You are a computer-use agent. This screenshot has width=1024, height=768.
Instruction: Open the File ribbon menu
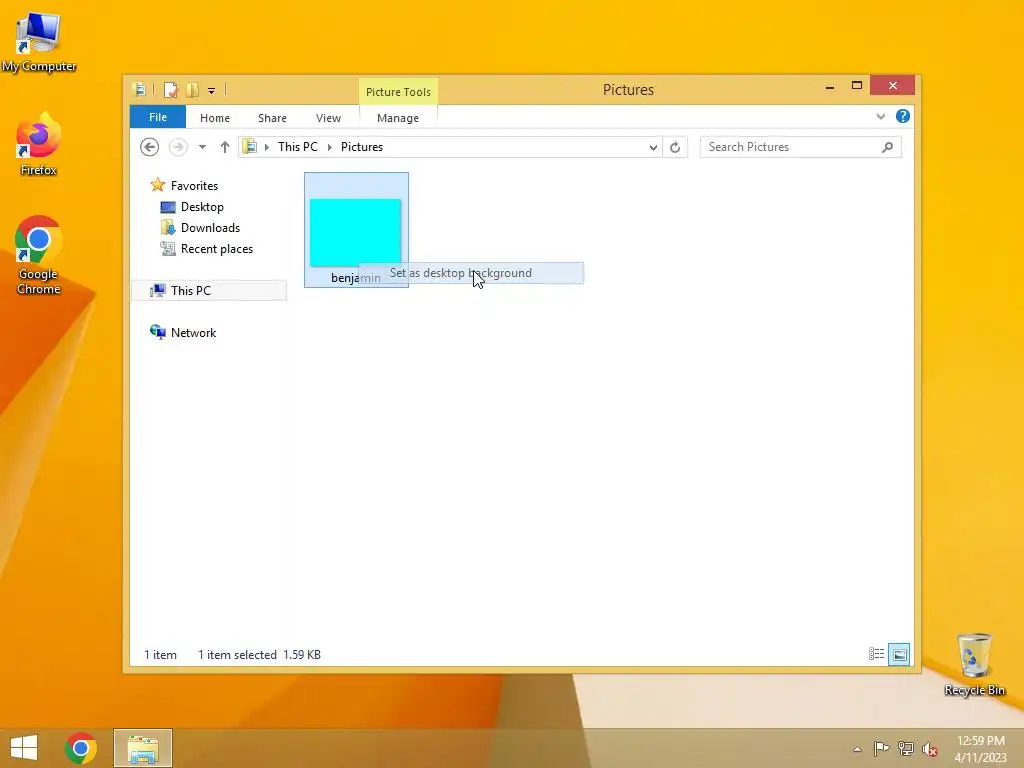point(157,117)
